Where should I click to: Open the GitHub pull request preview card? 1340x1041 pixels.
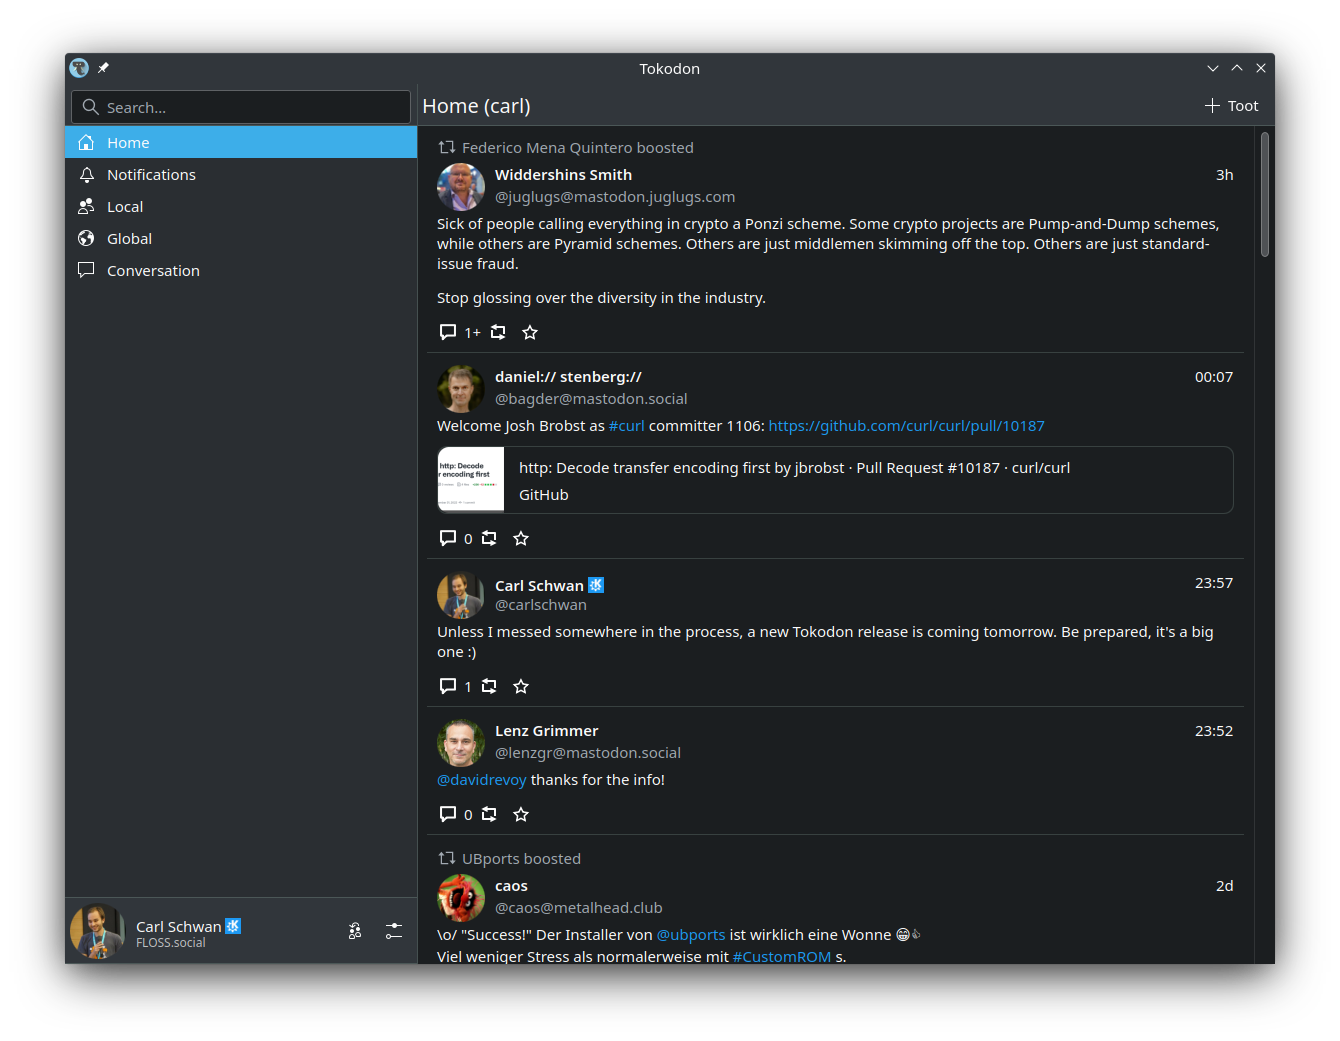[835, 480]
